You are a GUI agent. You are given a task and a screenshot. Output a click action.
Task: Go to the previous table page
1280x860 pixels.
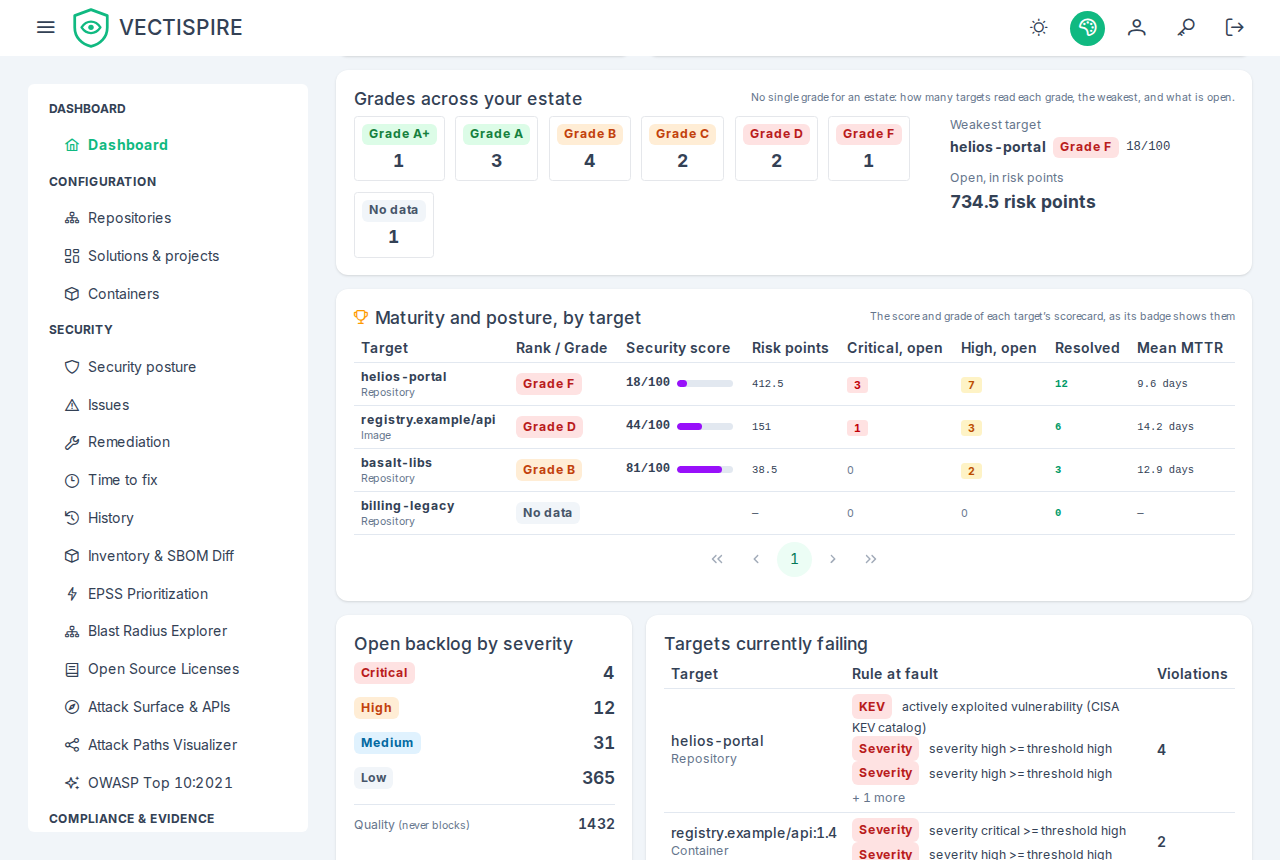(756, 559)
